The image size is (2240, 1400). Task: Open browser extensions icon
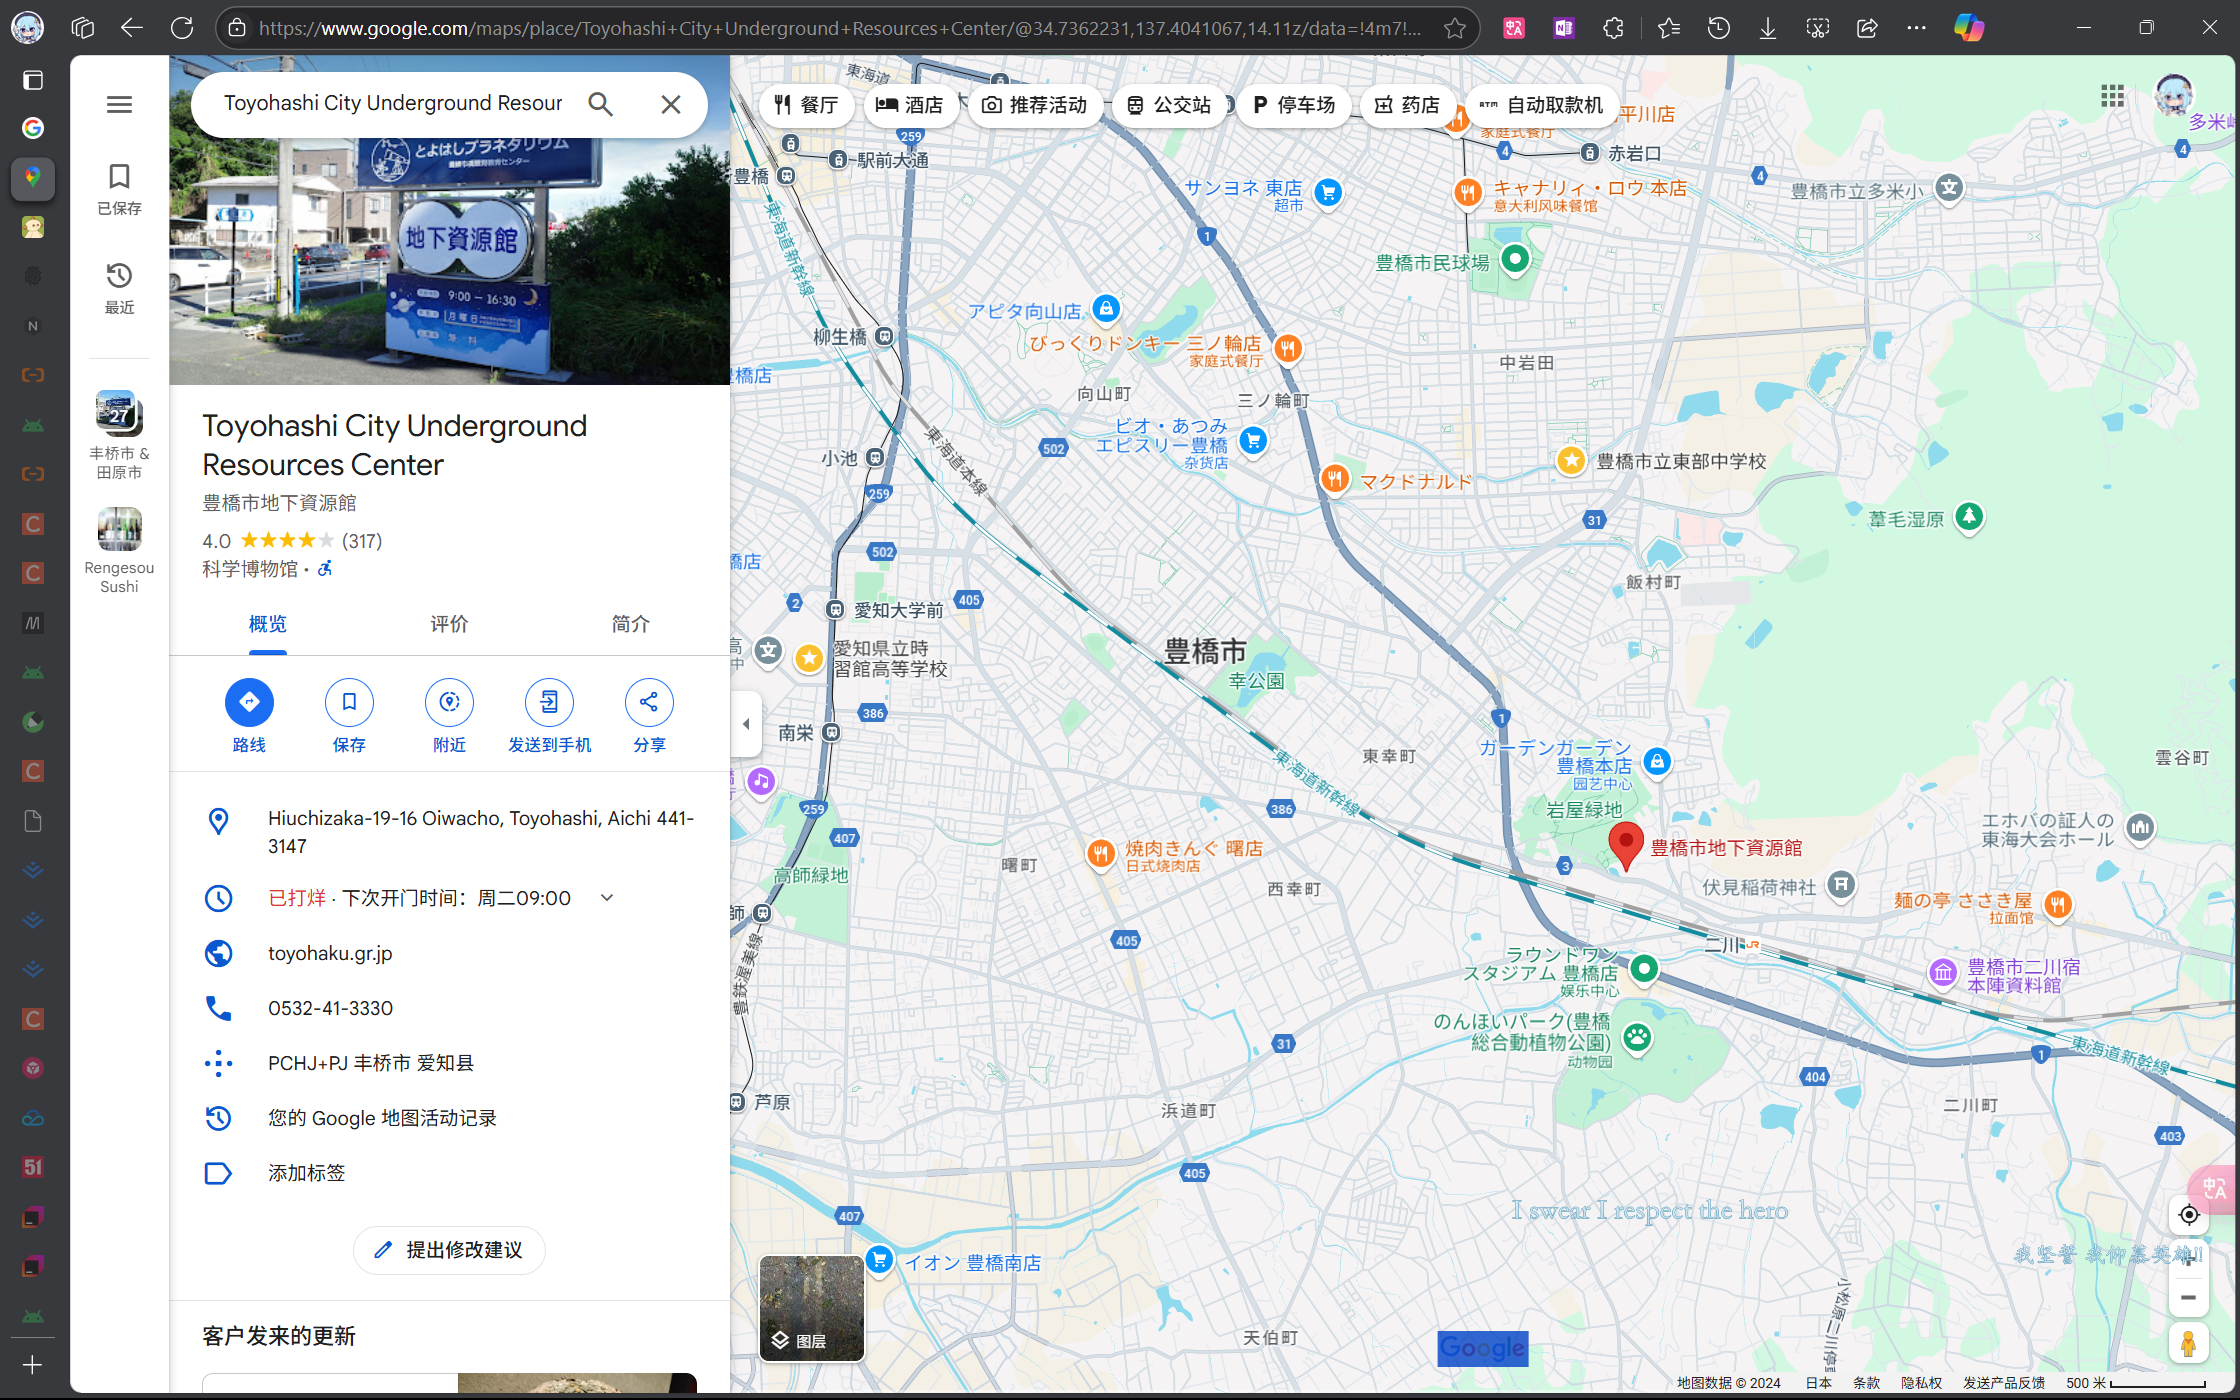1613,28
